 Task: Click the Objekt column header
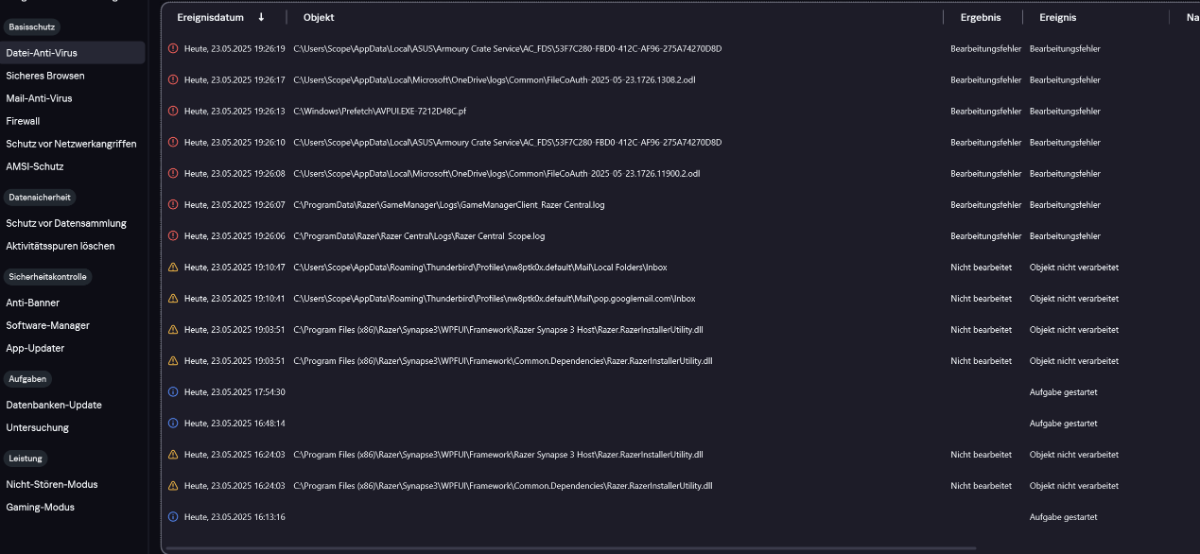tap(319, 17)
